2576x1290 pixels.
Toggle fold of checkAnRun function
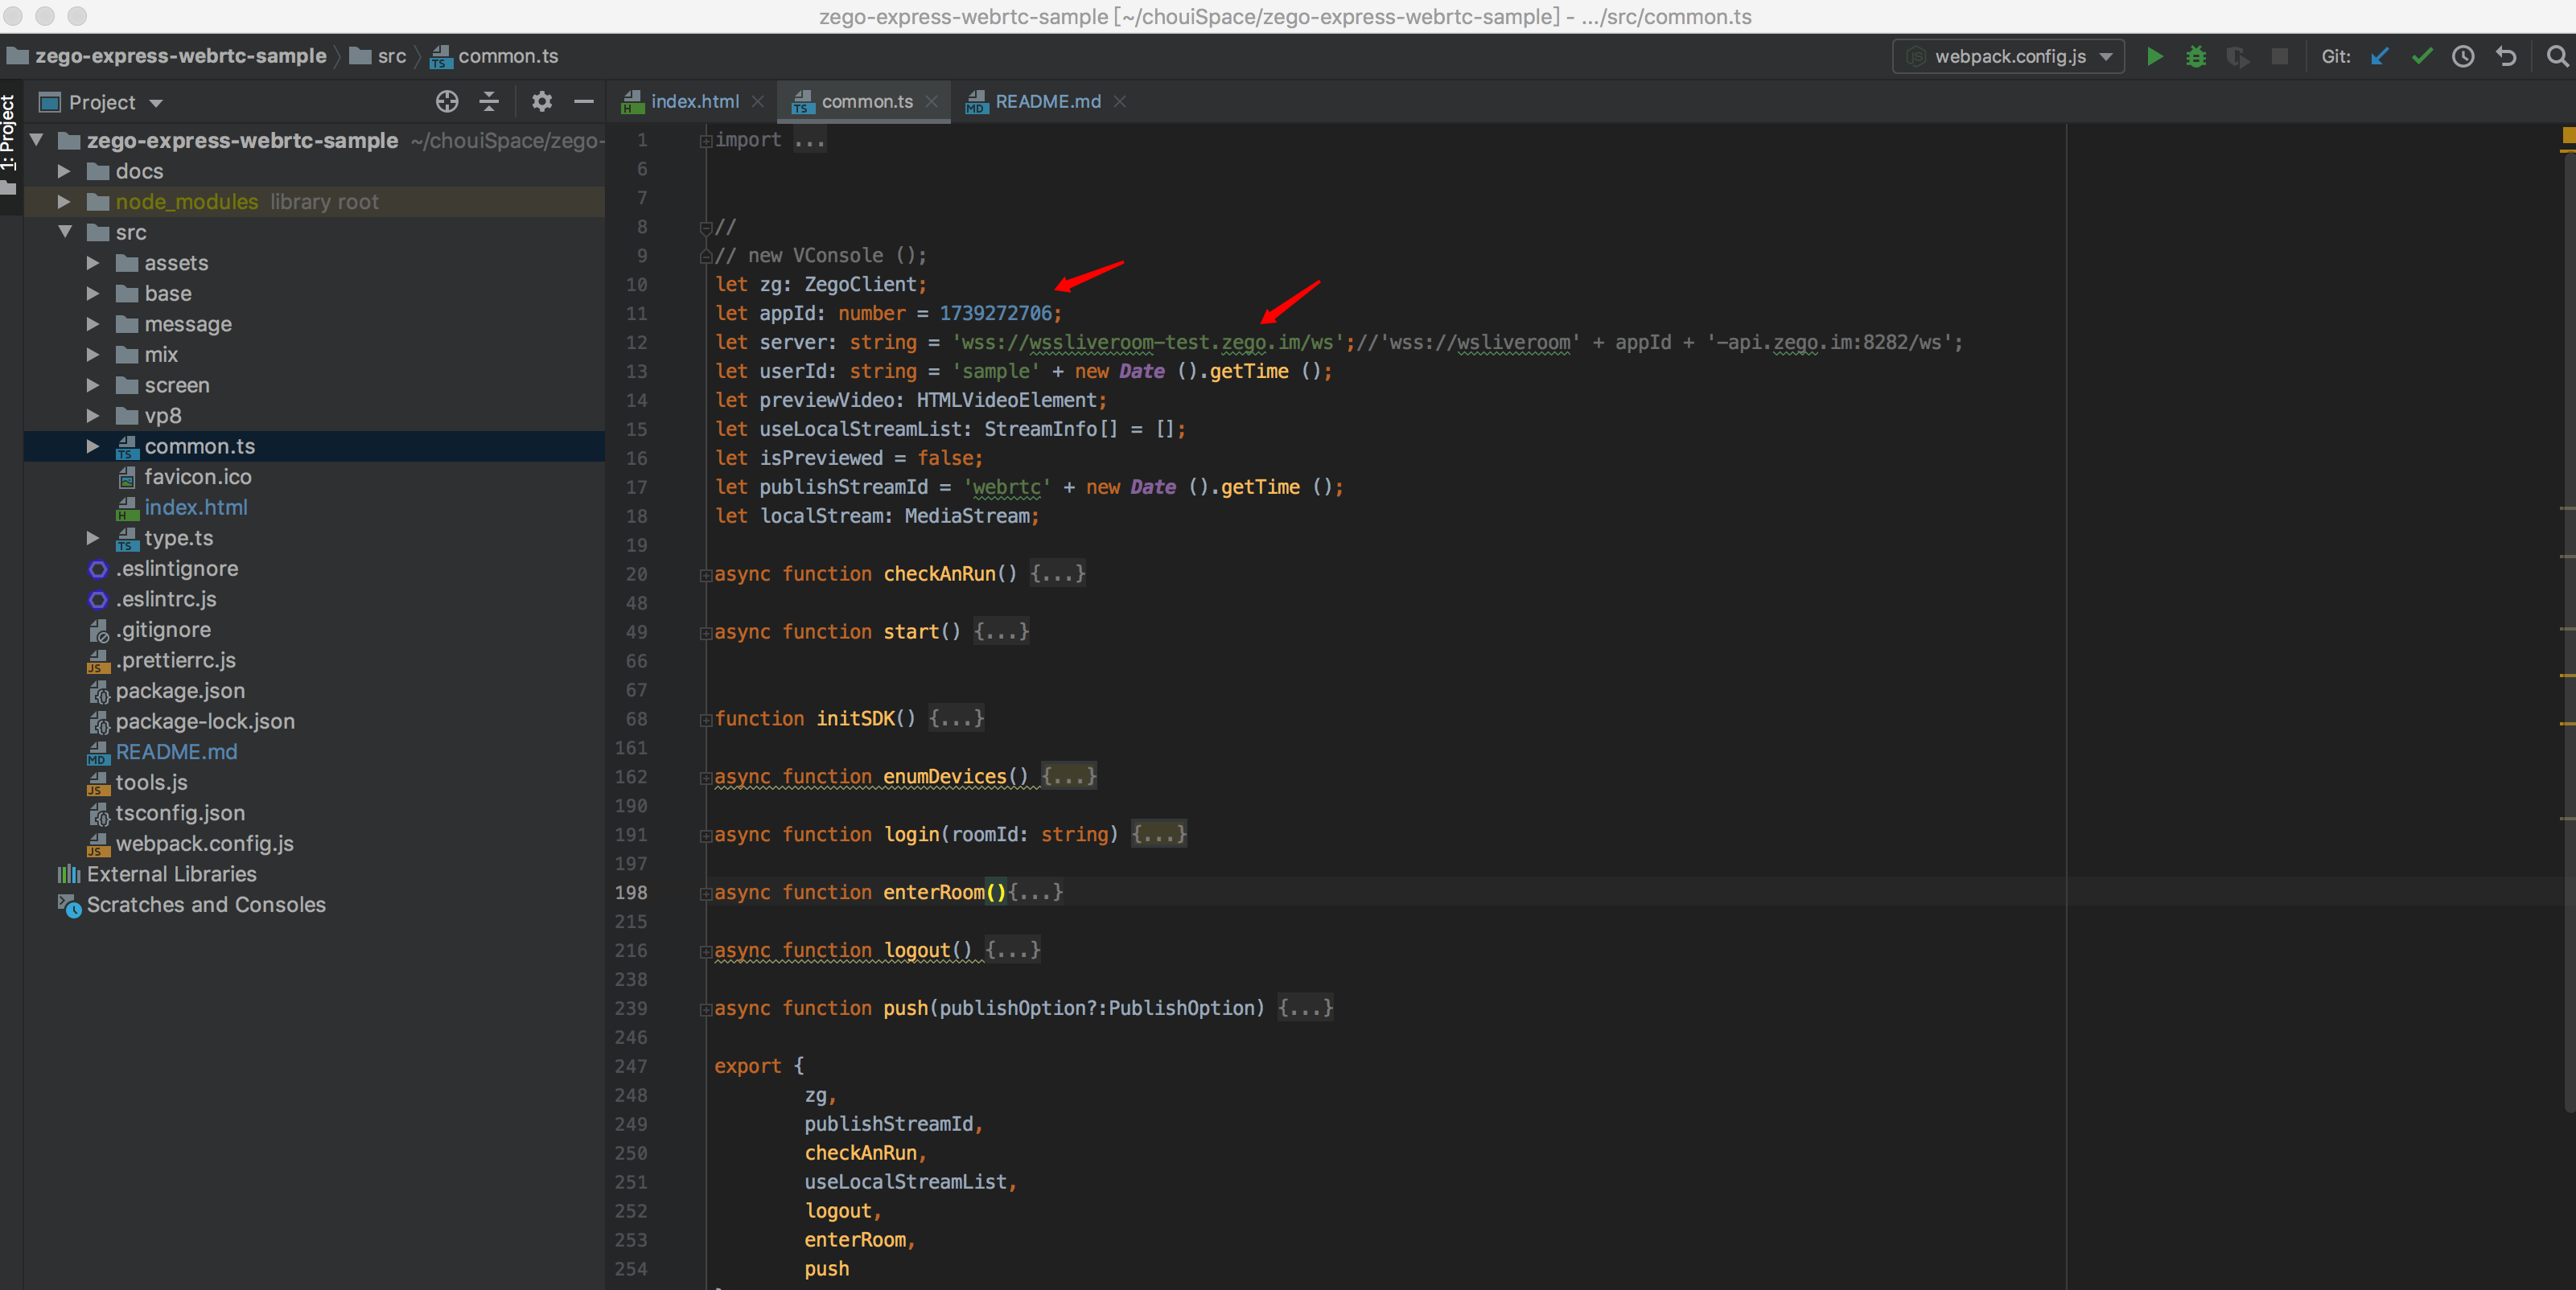[705, 575]
